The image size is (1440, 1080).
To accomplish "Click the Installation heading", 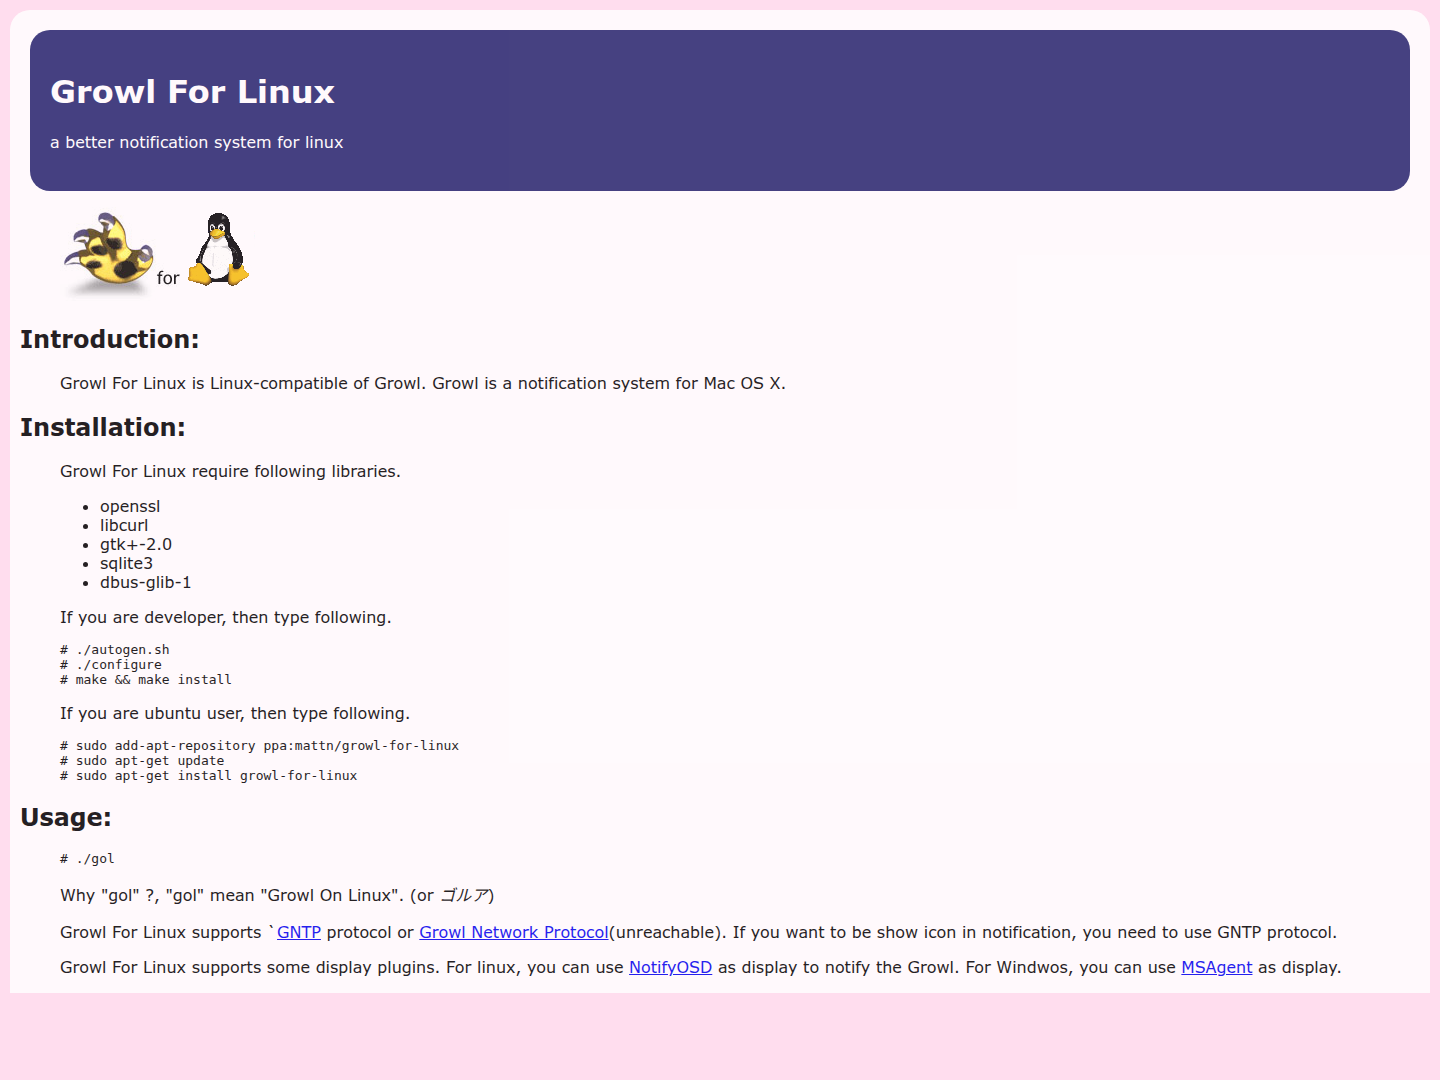I will click(x=103, y=428).
